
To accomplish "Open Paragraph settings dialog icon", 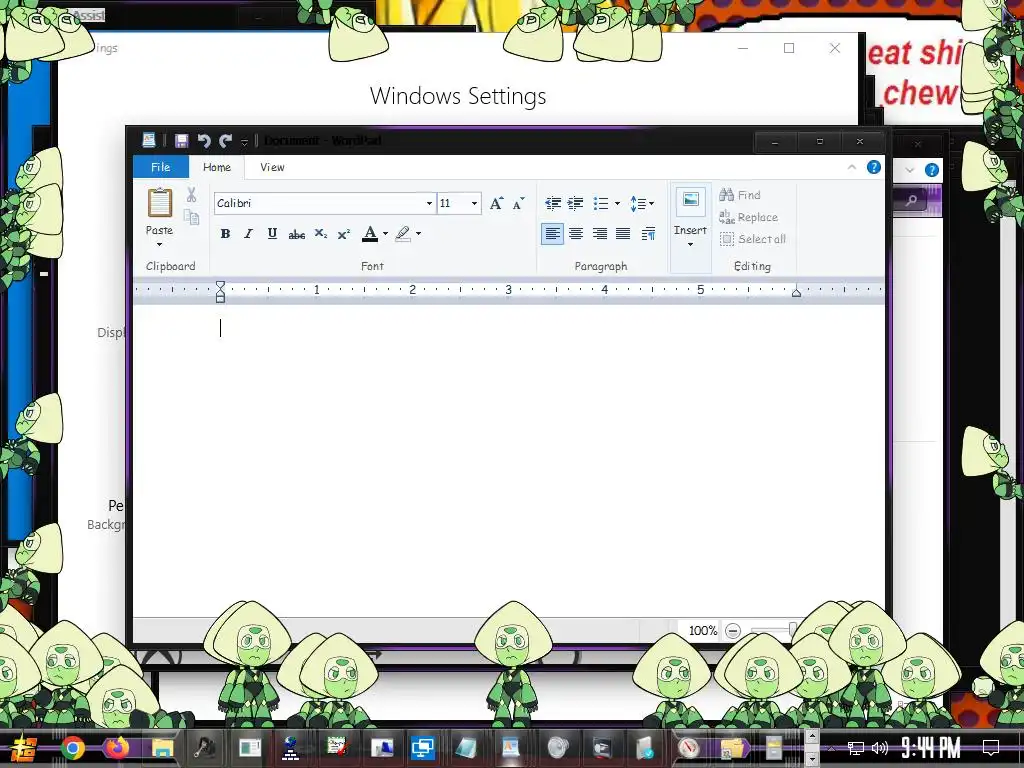I will [648, 234].
